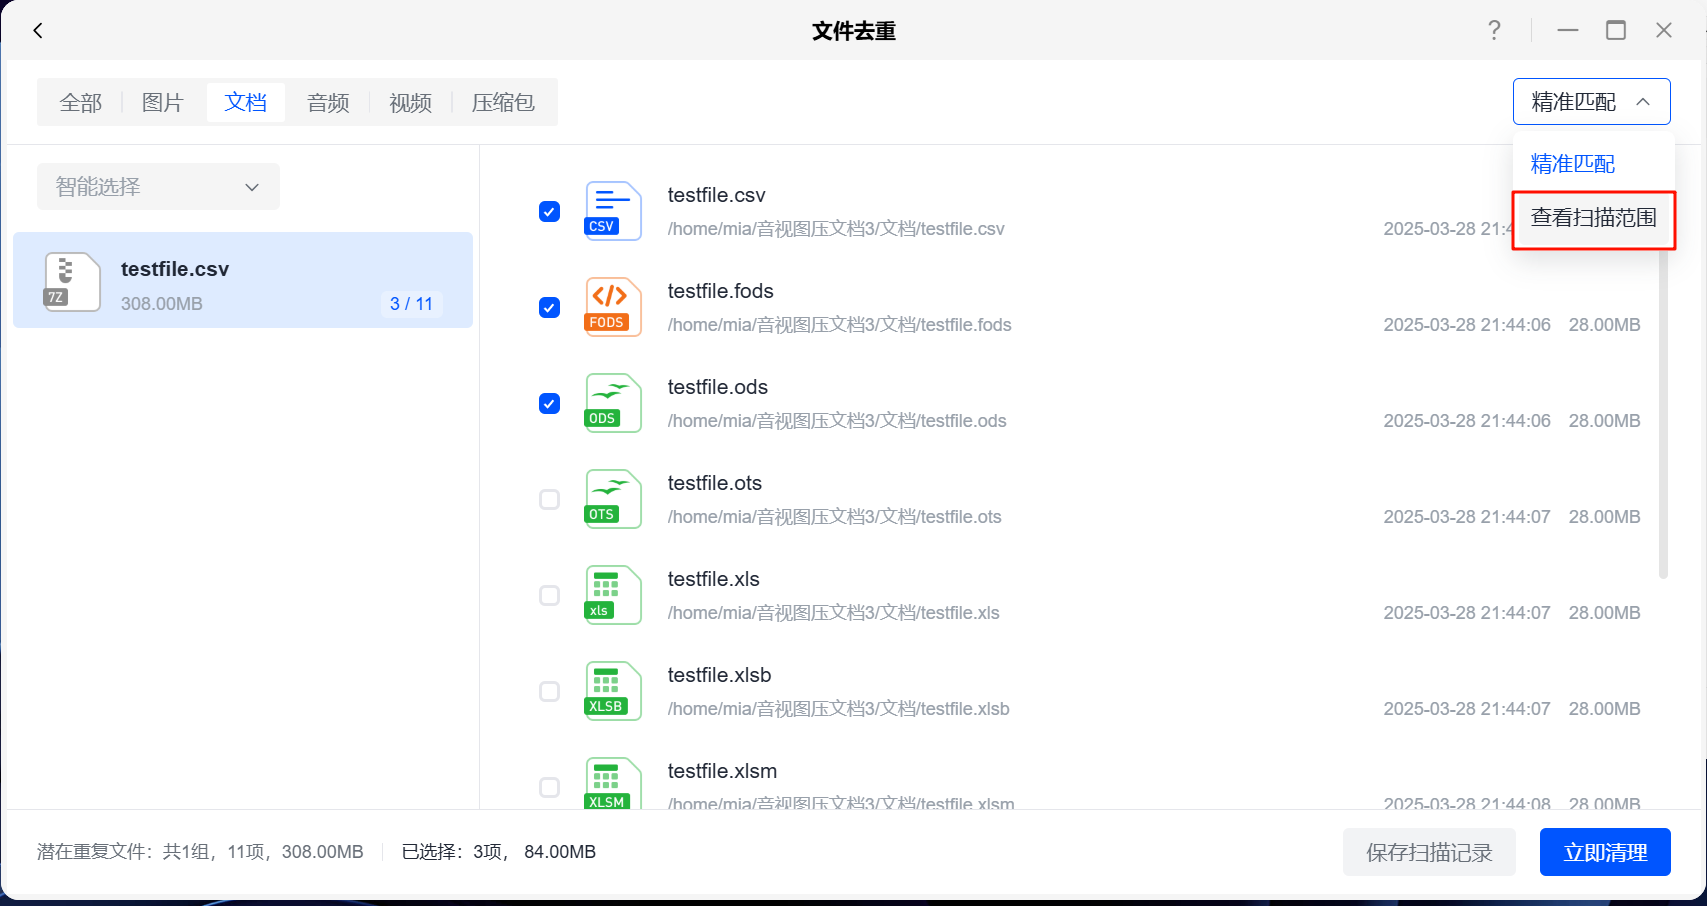This screenshot has height=906, width=1707.
Task: Switch to the 图片 tab
Action: [x=163, y=103]
